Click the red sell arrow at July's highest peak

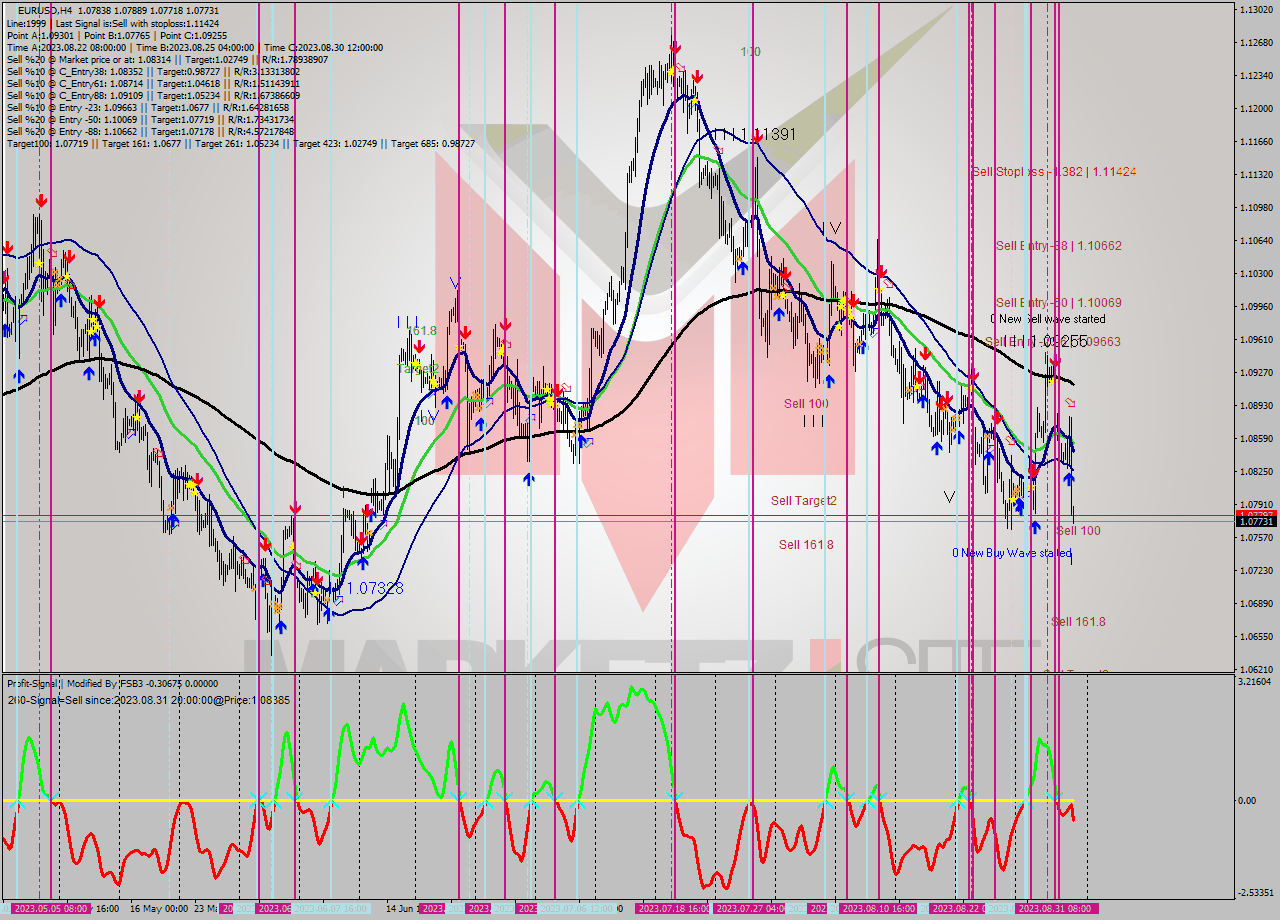[675, 47]
